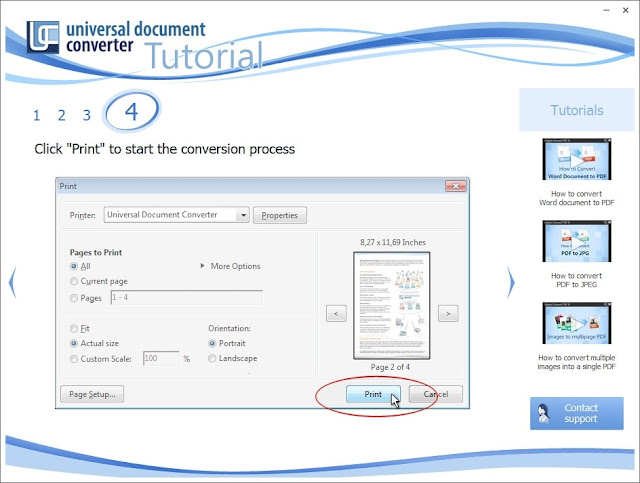Click the page preview thumbnail
The height and width of the screenshot is (483, 640).
pos(391,305)
